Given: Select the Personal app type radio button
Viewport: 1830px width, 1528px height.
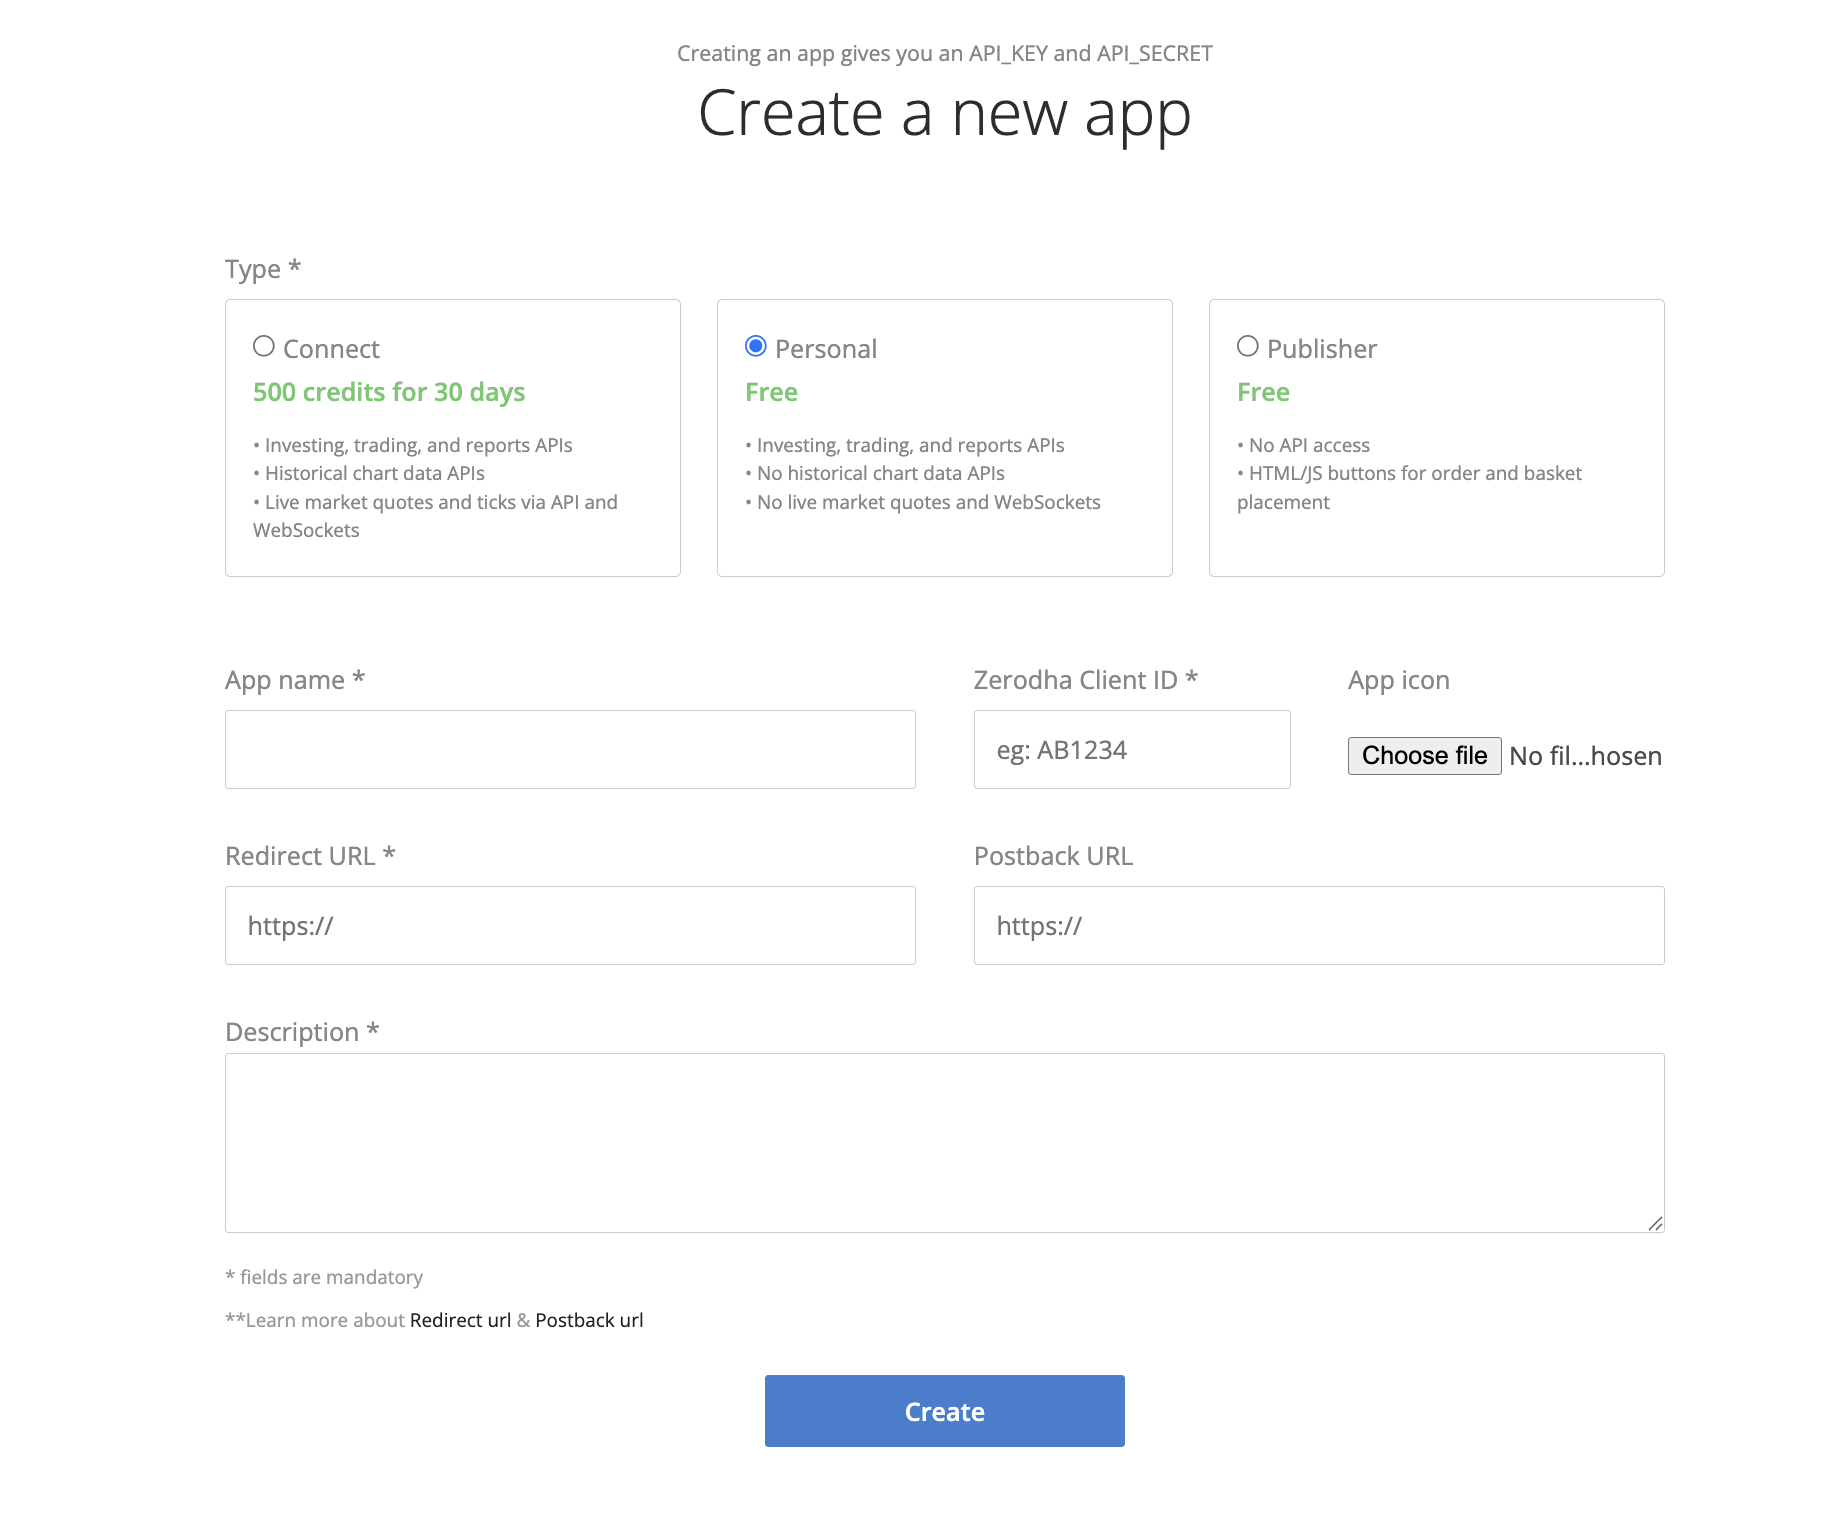Looking at the screenshot, I should pos(756,346).
